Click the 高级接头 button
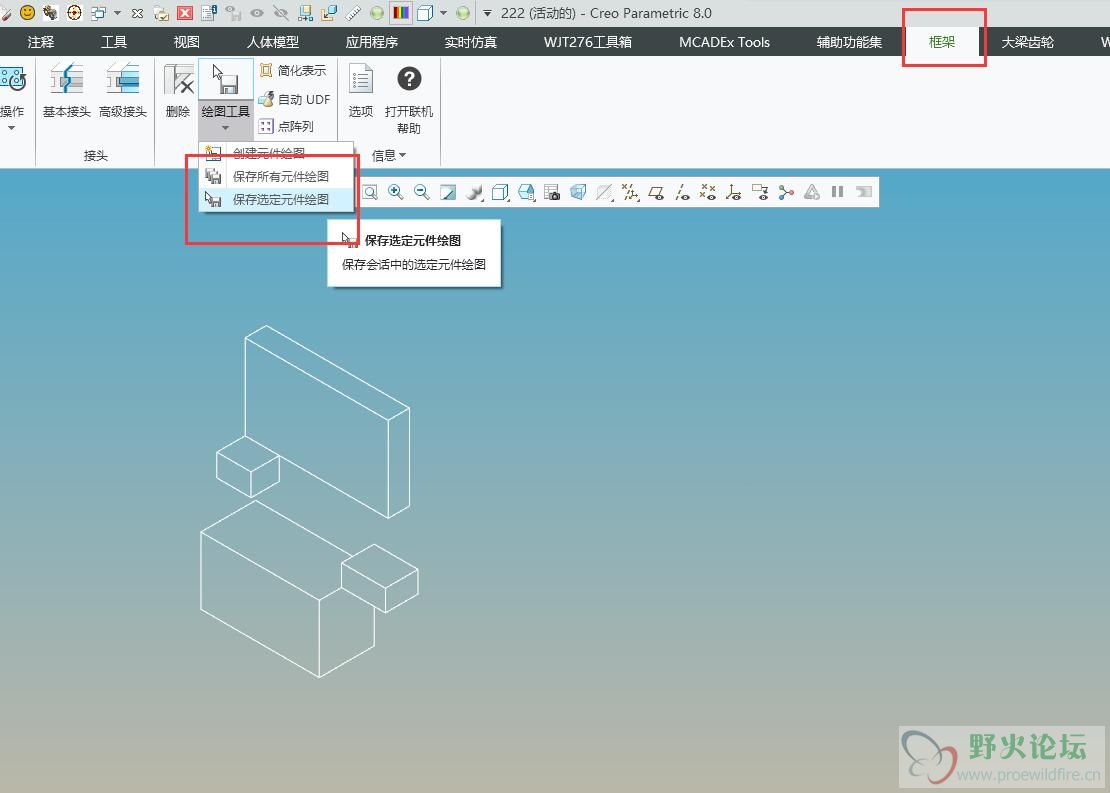Viewport: 1110px width, 793px height. pos(122,91)
